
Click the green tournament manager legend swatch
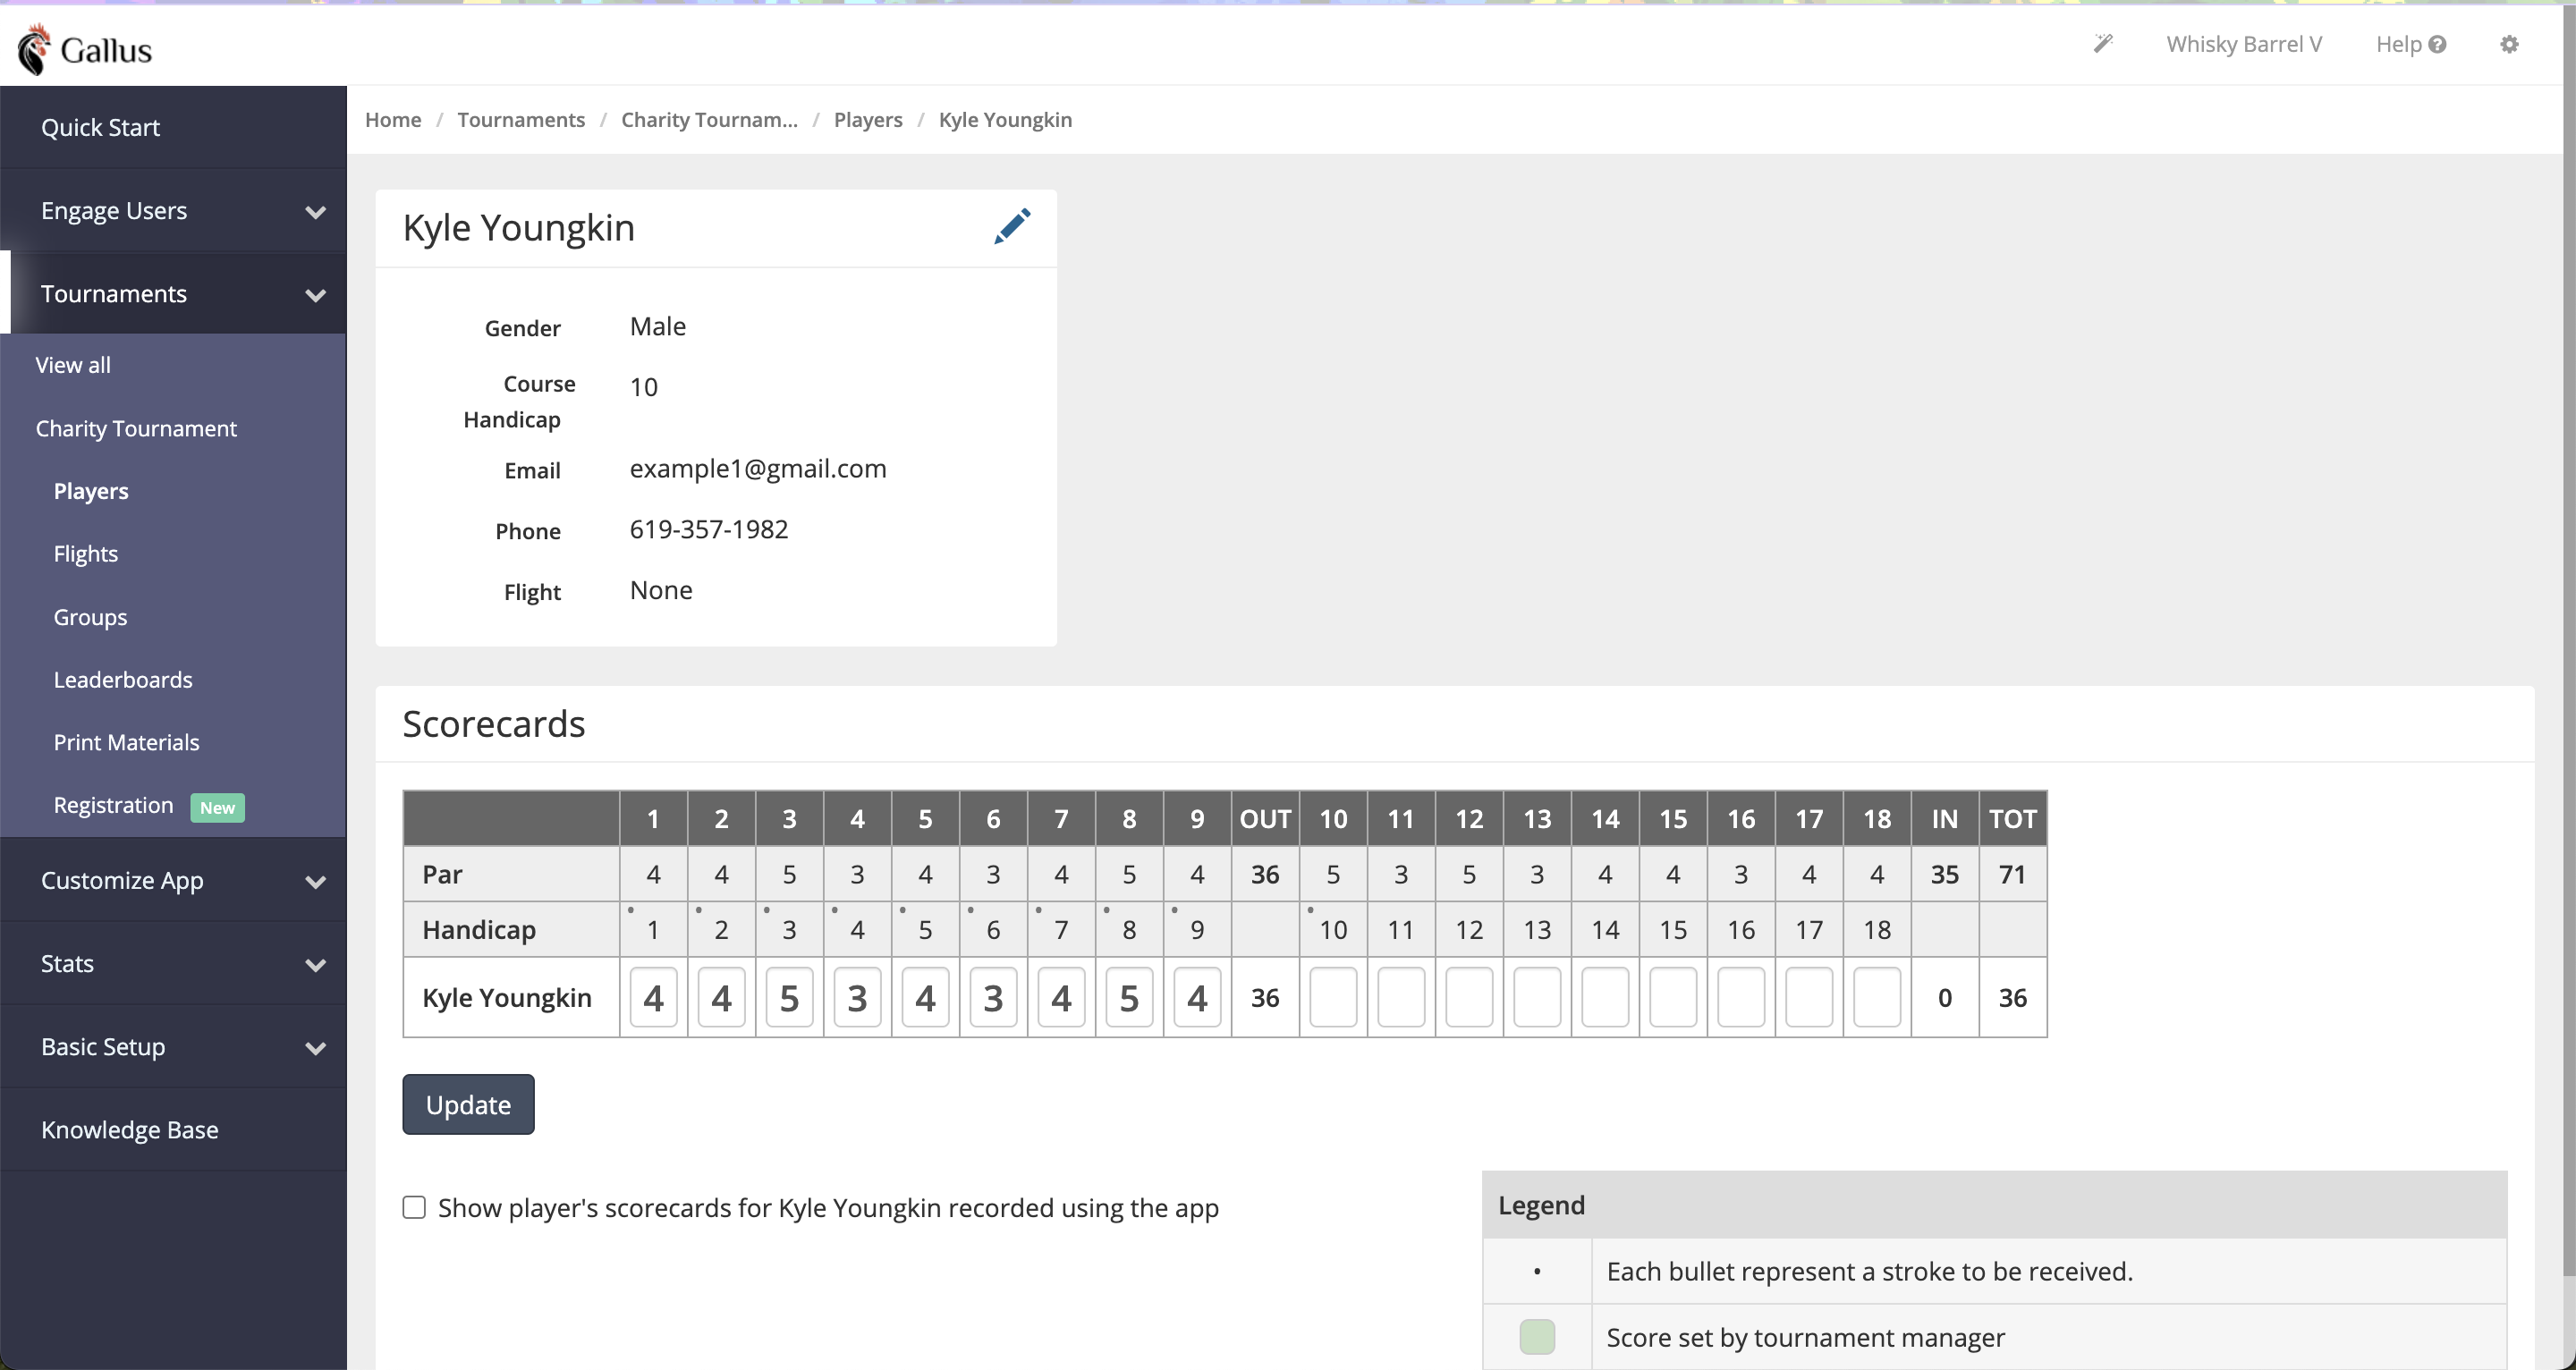1537,1336
